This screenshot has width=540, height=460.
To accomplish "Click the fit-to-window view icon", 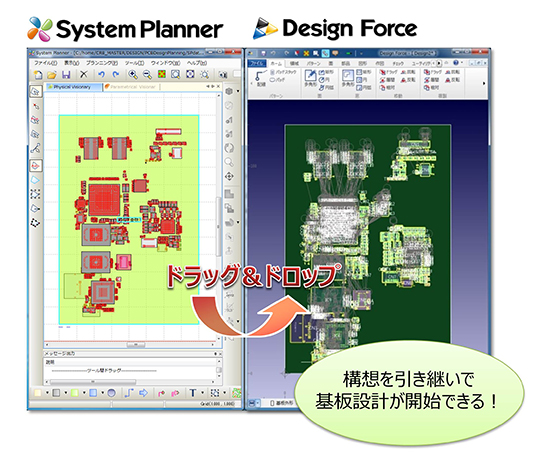I will [x=190, y=74].
